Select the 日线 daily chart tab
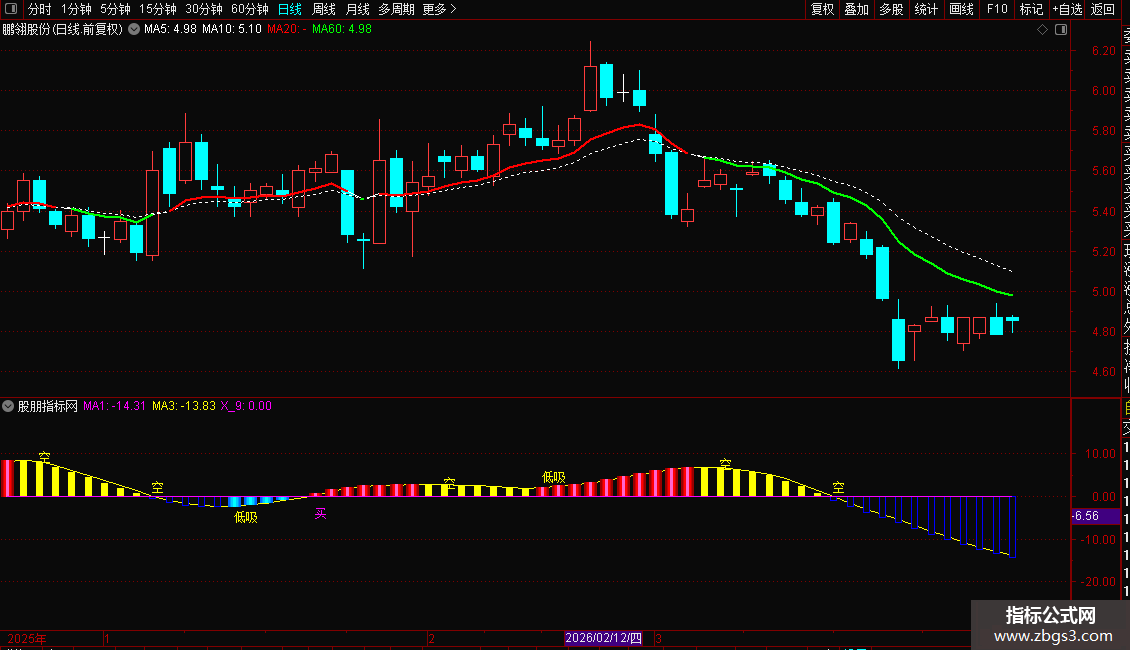This screenshot has width=1130, height=650. pyautogui.click(x=290, y=9)
